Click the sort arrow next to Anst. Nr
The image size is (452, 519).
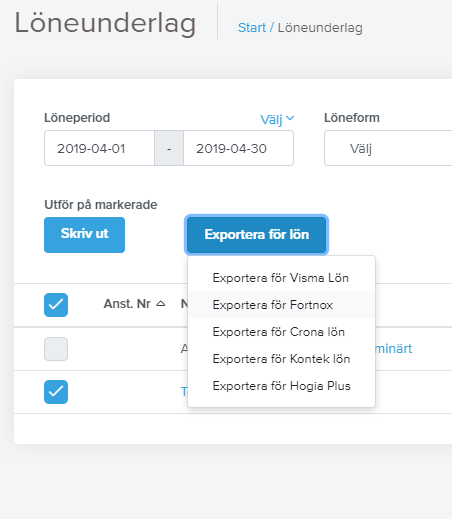point(161,304)
